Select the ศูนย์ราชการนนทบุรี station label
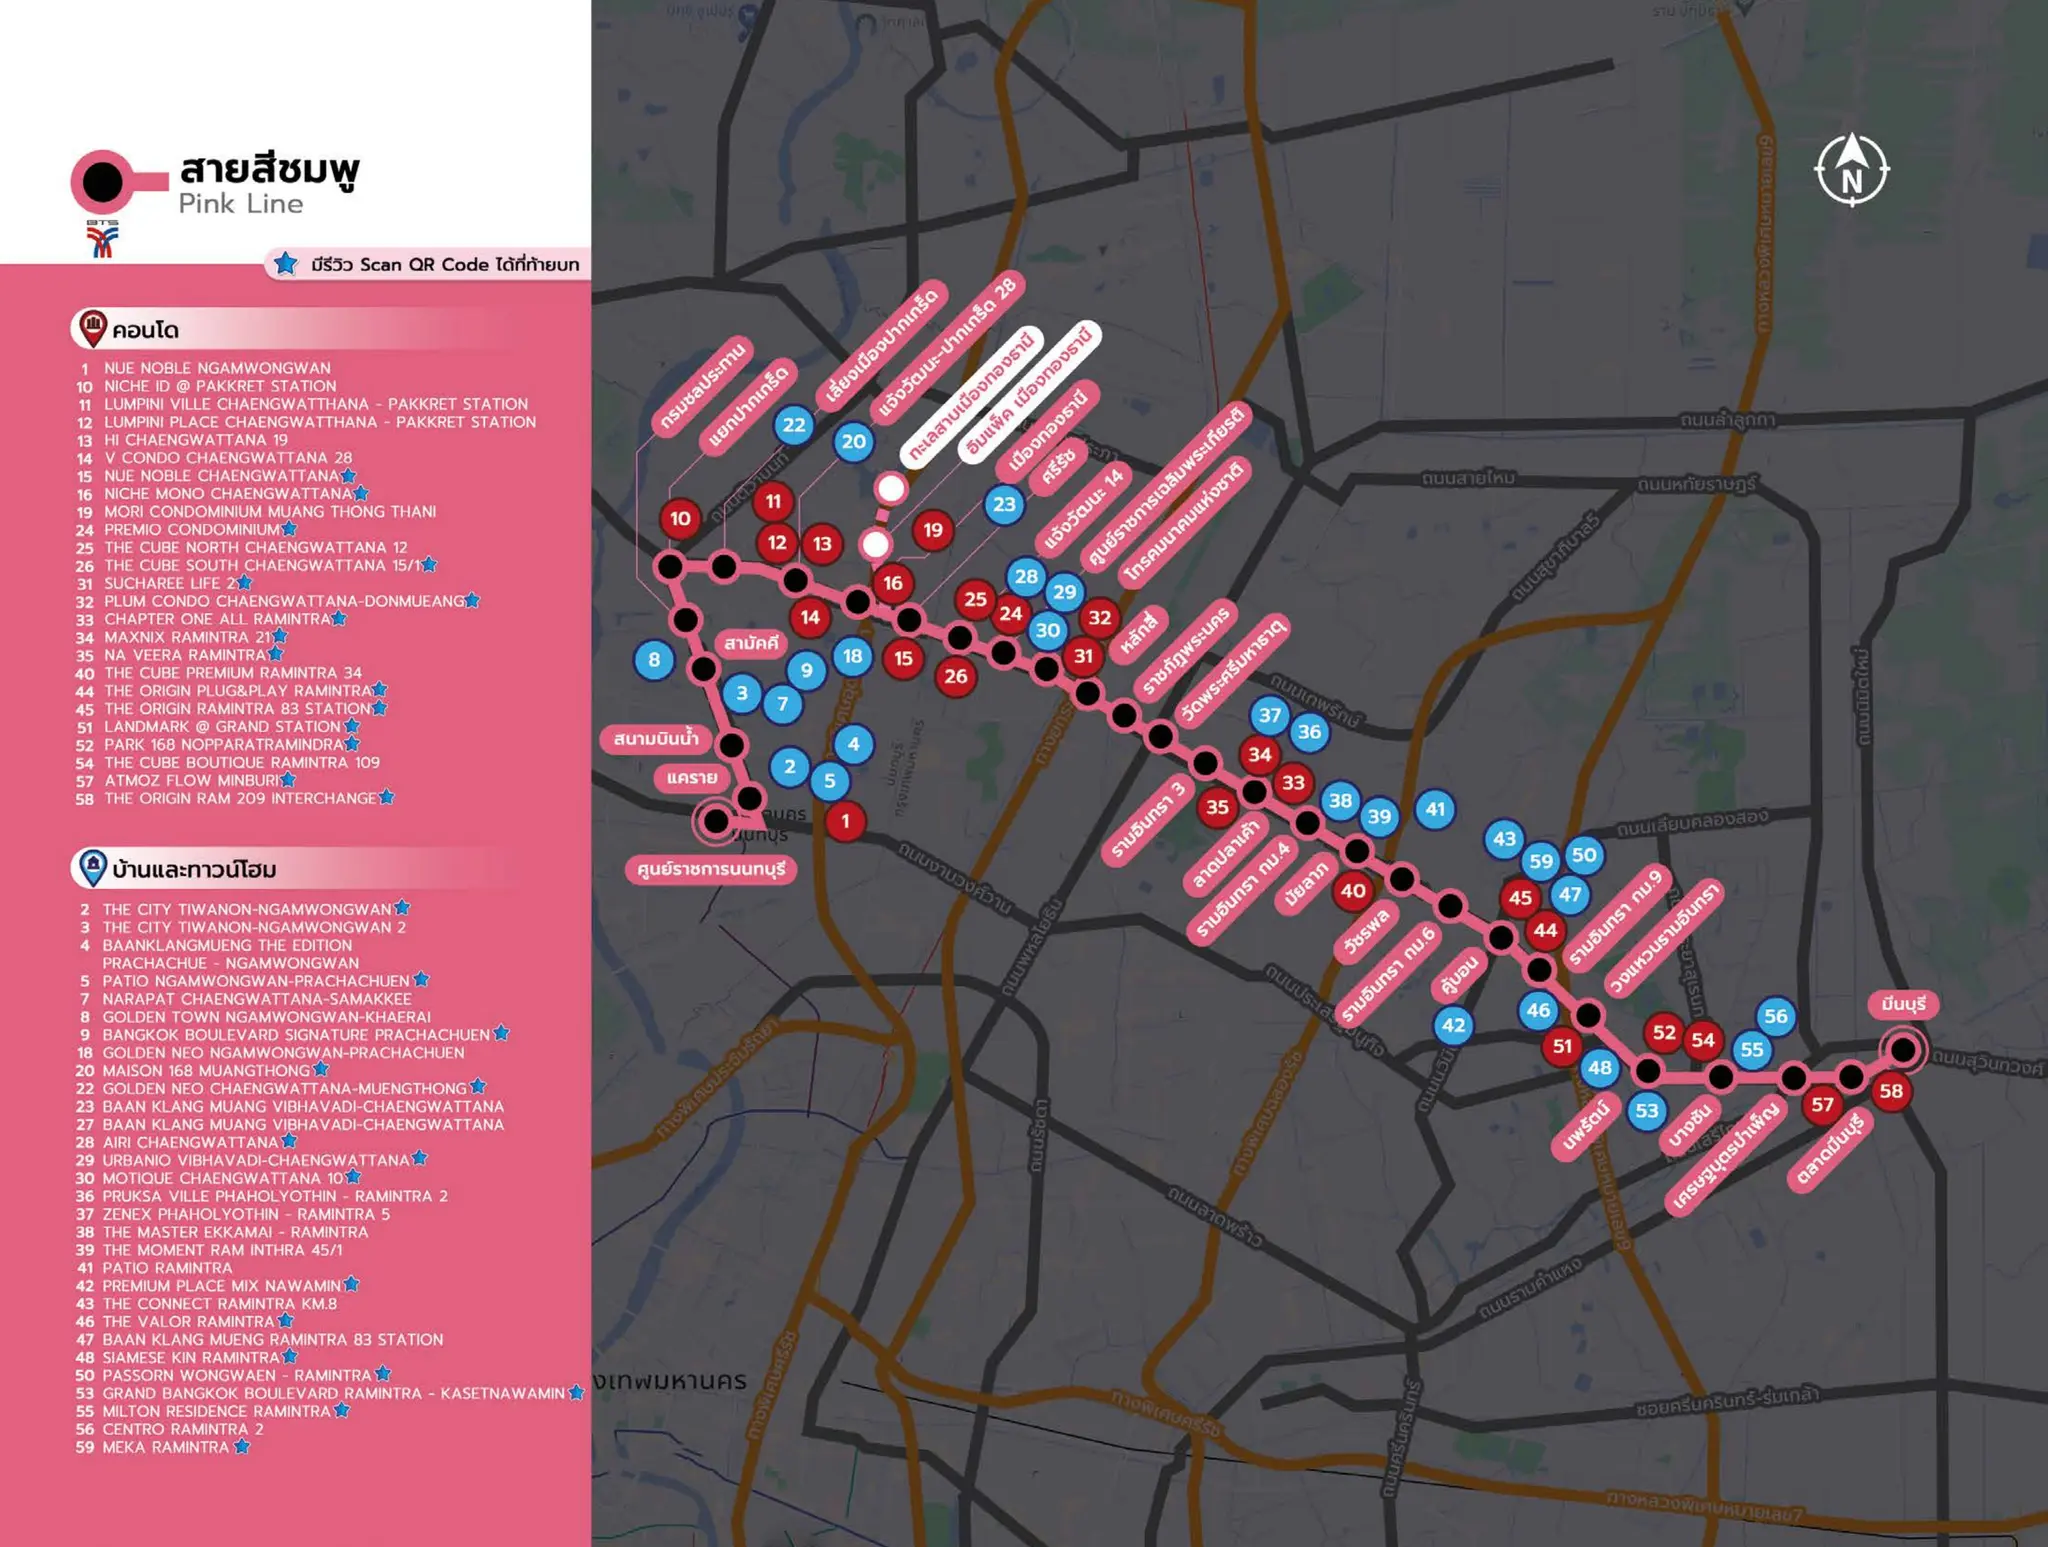Image resolution: width=2048 pixels, height=1547 pixels. pyautogui.click(x=712, y=869)
